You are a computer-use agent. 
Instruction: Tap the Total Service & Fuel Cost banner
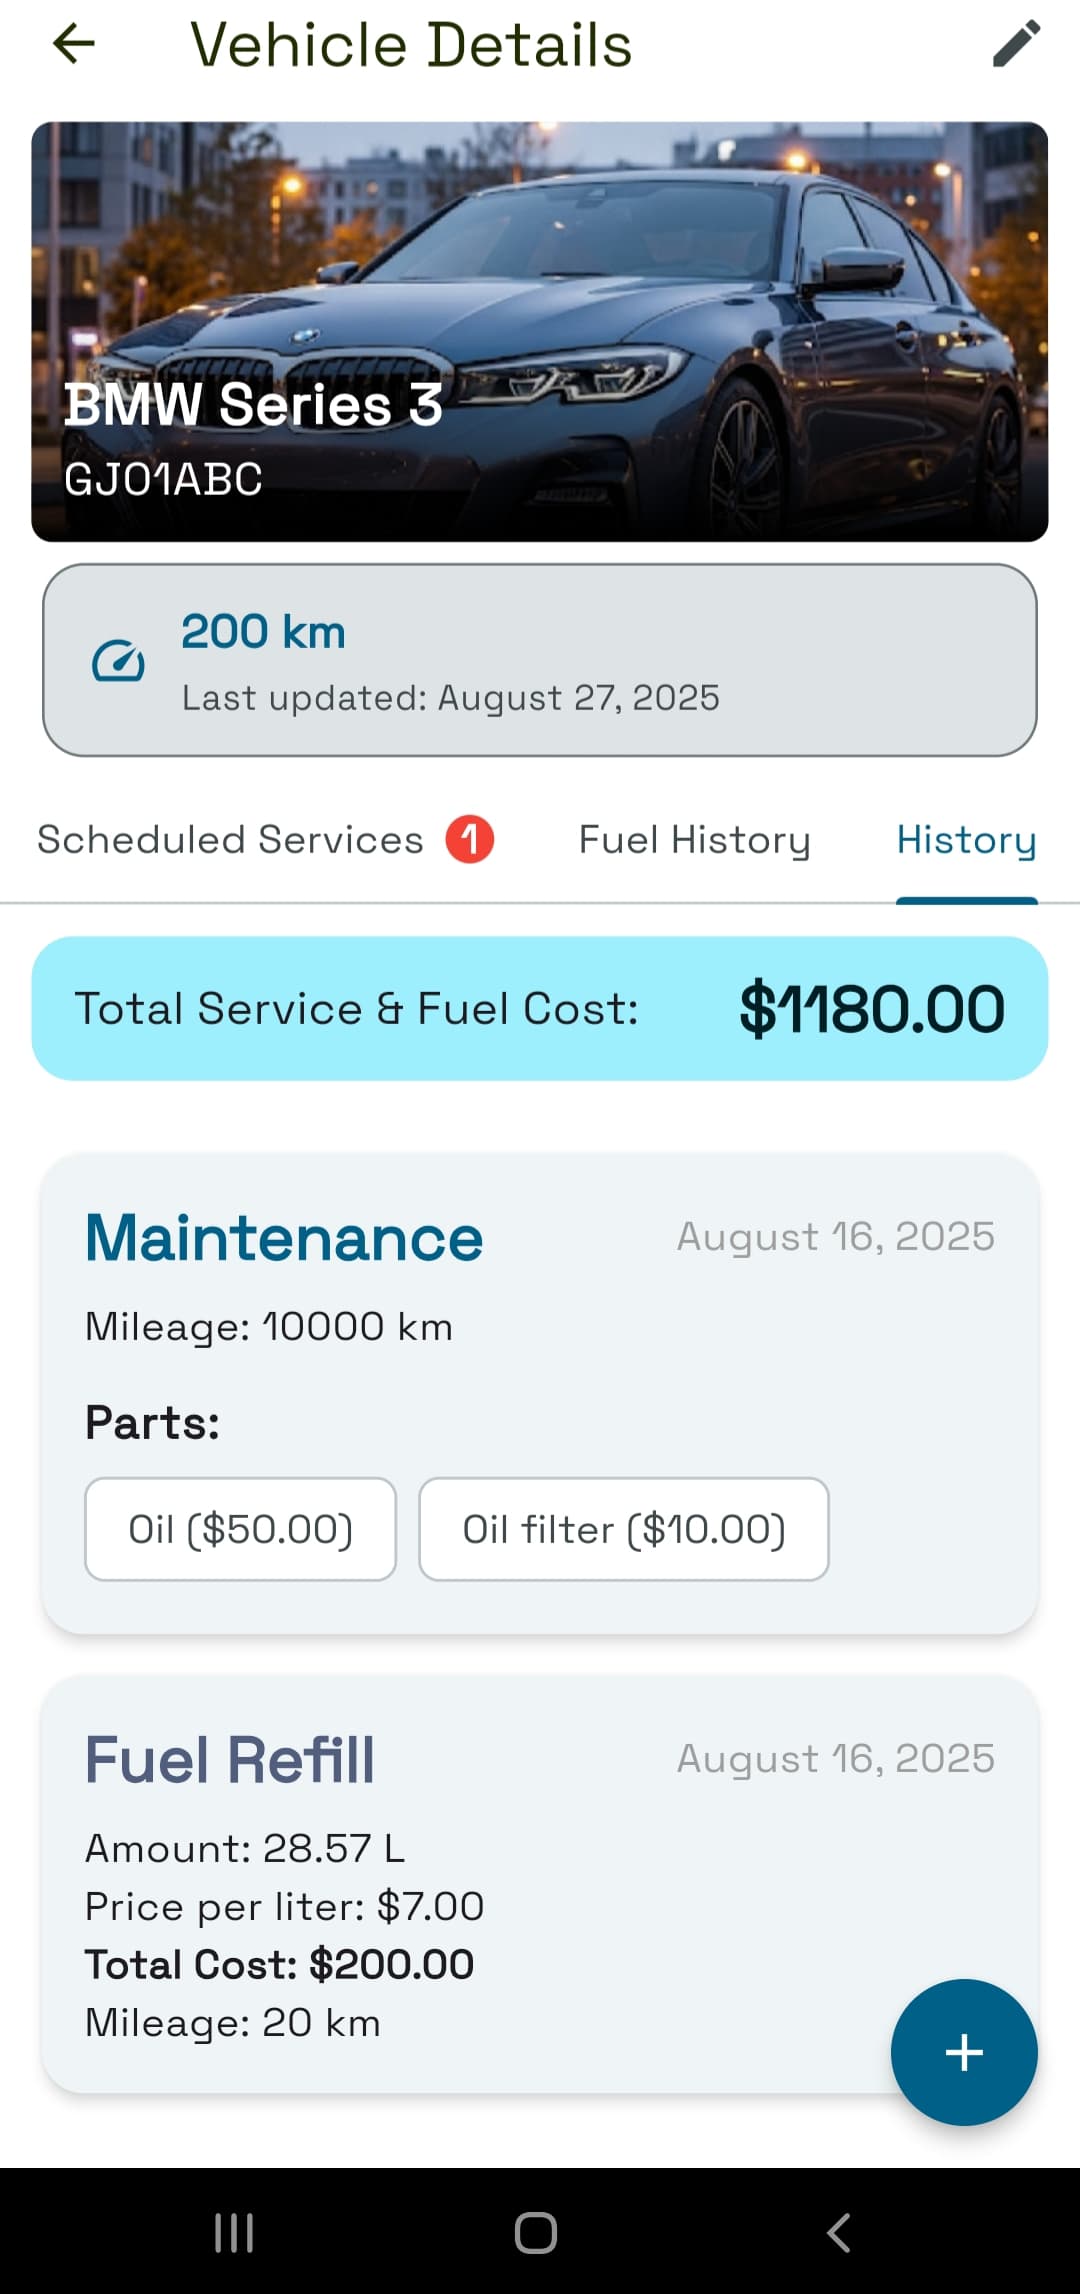(x=540, y=1008)
